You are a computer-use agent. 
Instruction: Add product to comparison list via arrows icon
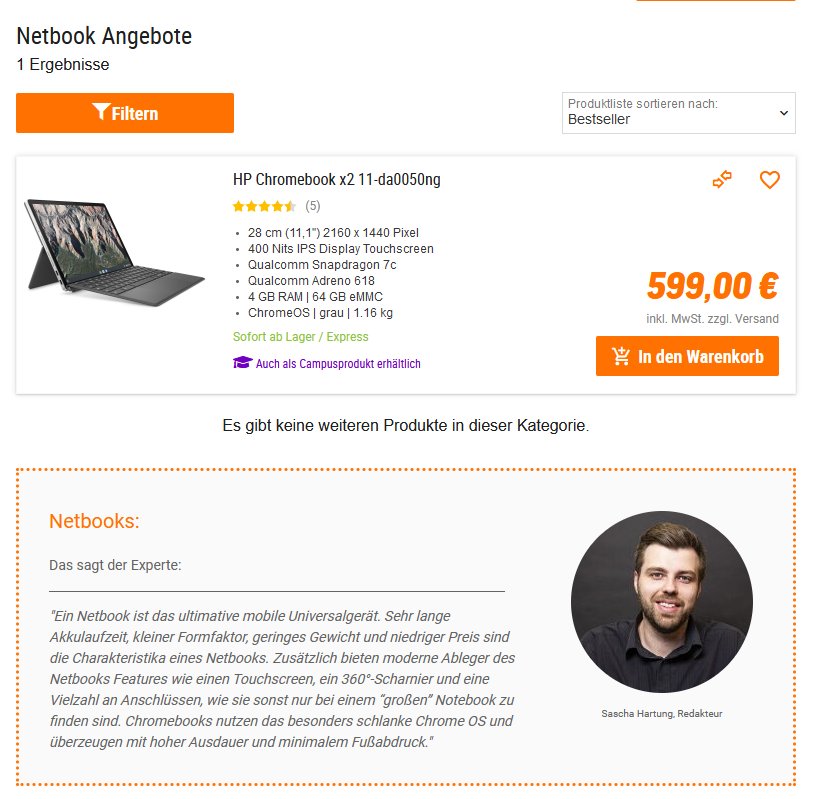point(721,181)
